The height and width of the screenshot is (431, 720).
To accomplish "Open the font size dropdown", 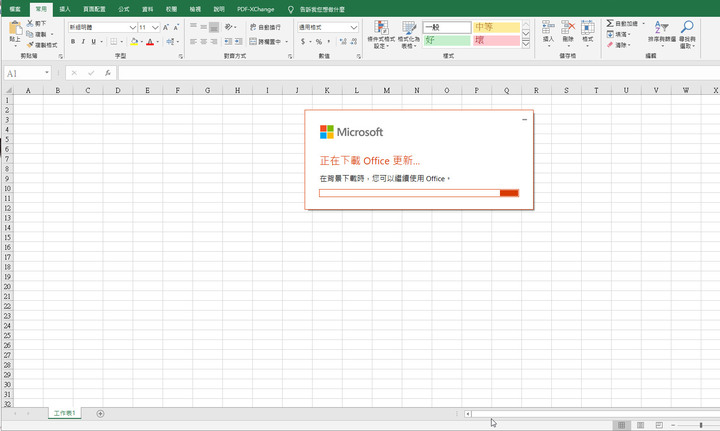I will (x=155, y=28).
